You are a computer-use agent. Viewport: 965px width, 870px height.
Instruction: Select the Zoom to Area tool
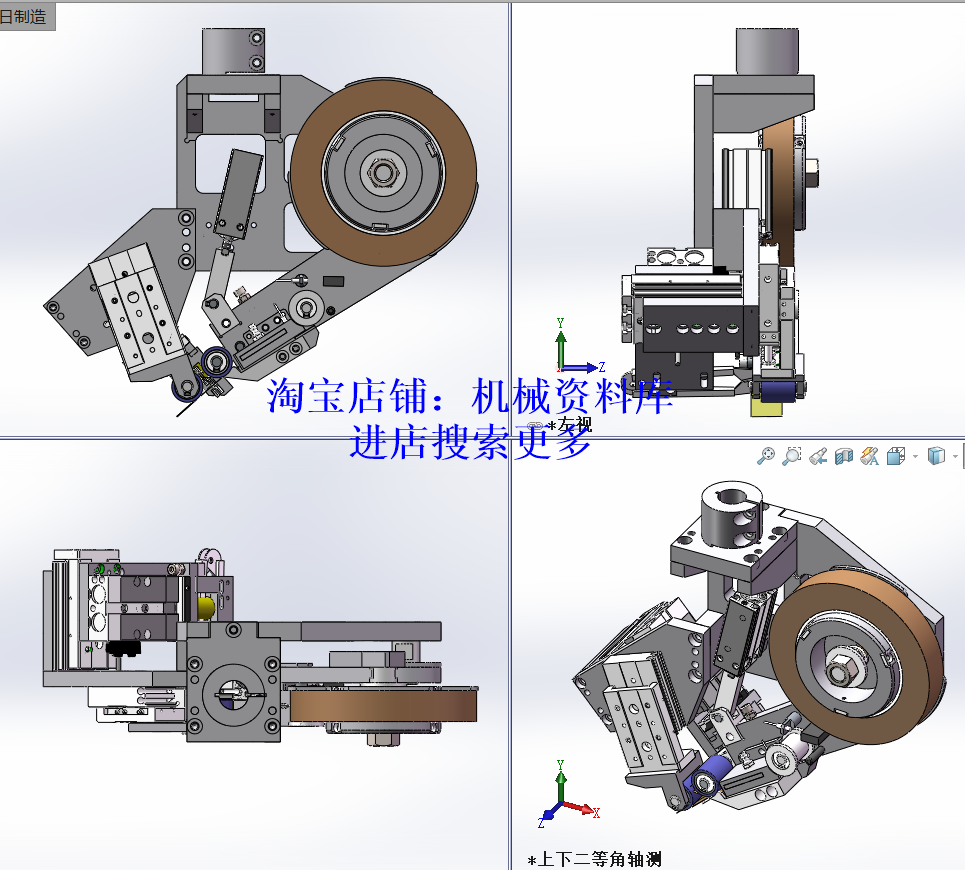[791, 456]
